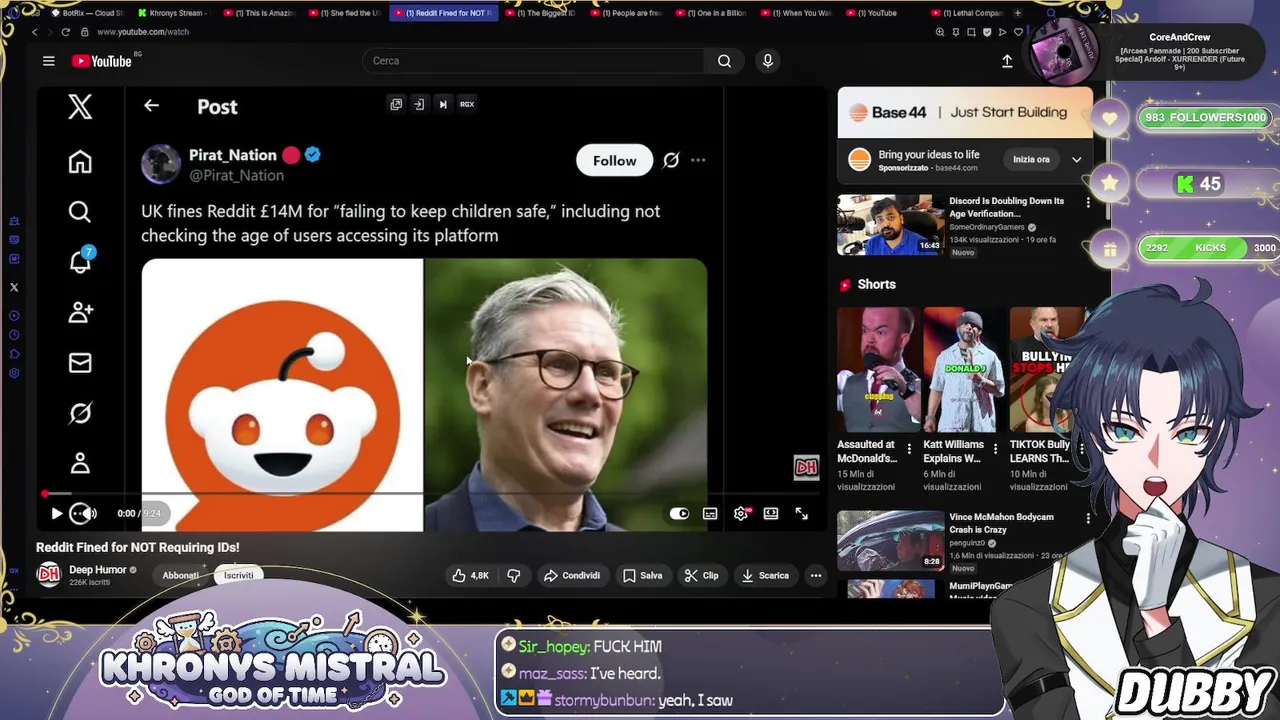This screenshot has width=1280, height=720.
Task: Enter fullscreen with the expand icon
Action: tap(802, 513)
